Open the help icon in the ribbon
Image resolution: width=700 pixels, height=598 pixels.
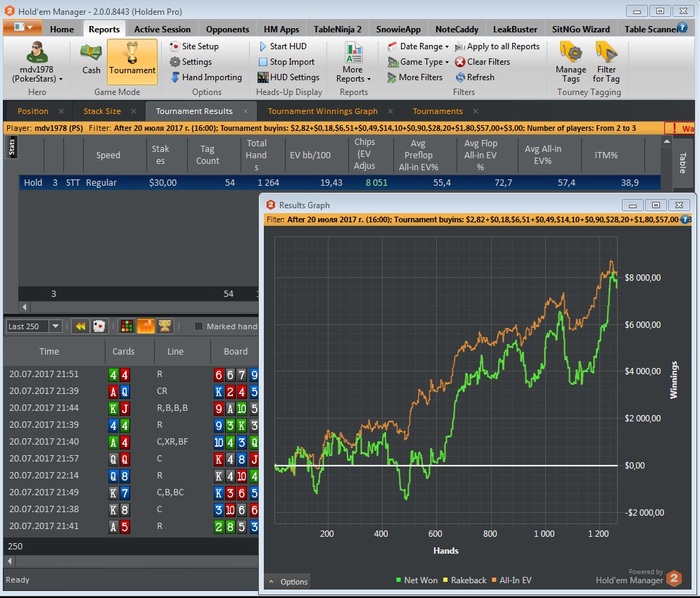click(682, 28)
